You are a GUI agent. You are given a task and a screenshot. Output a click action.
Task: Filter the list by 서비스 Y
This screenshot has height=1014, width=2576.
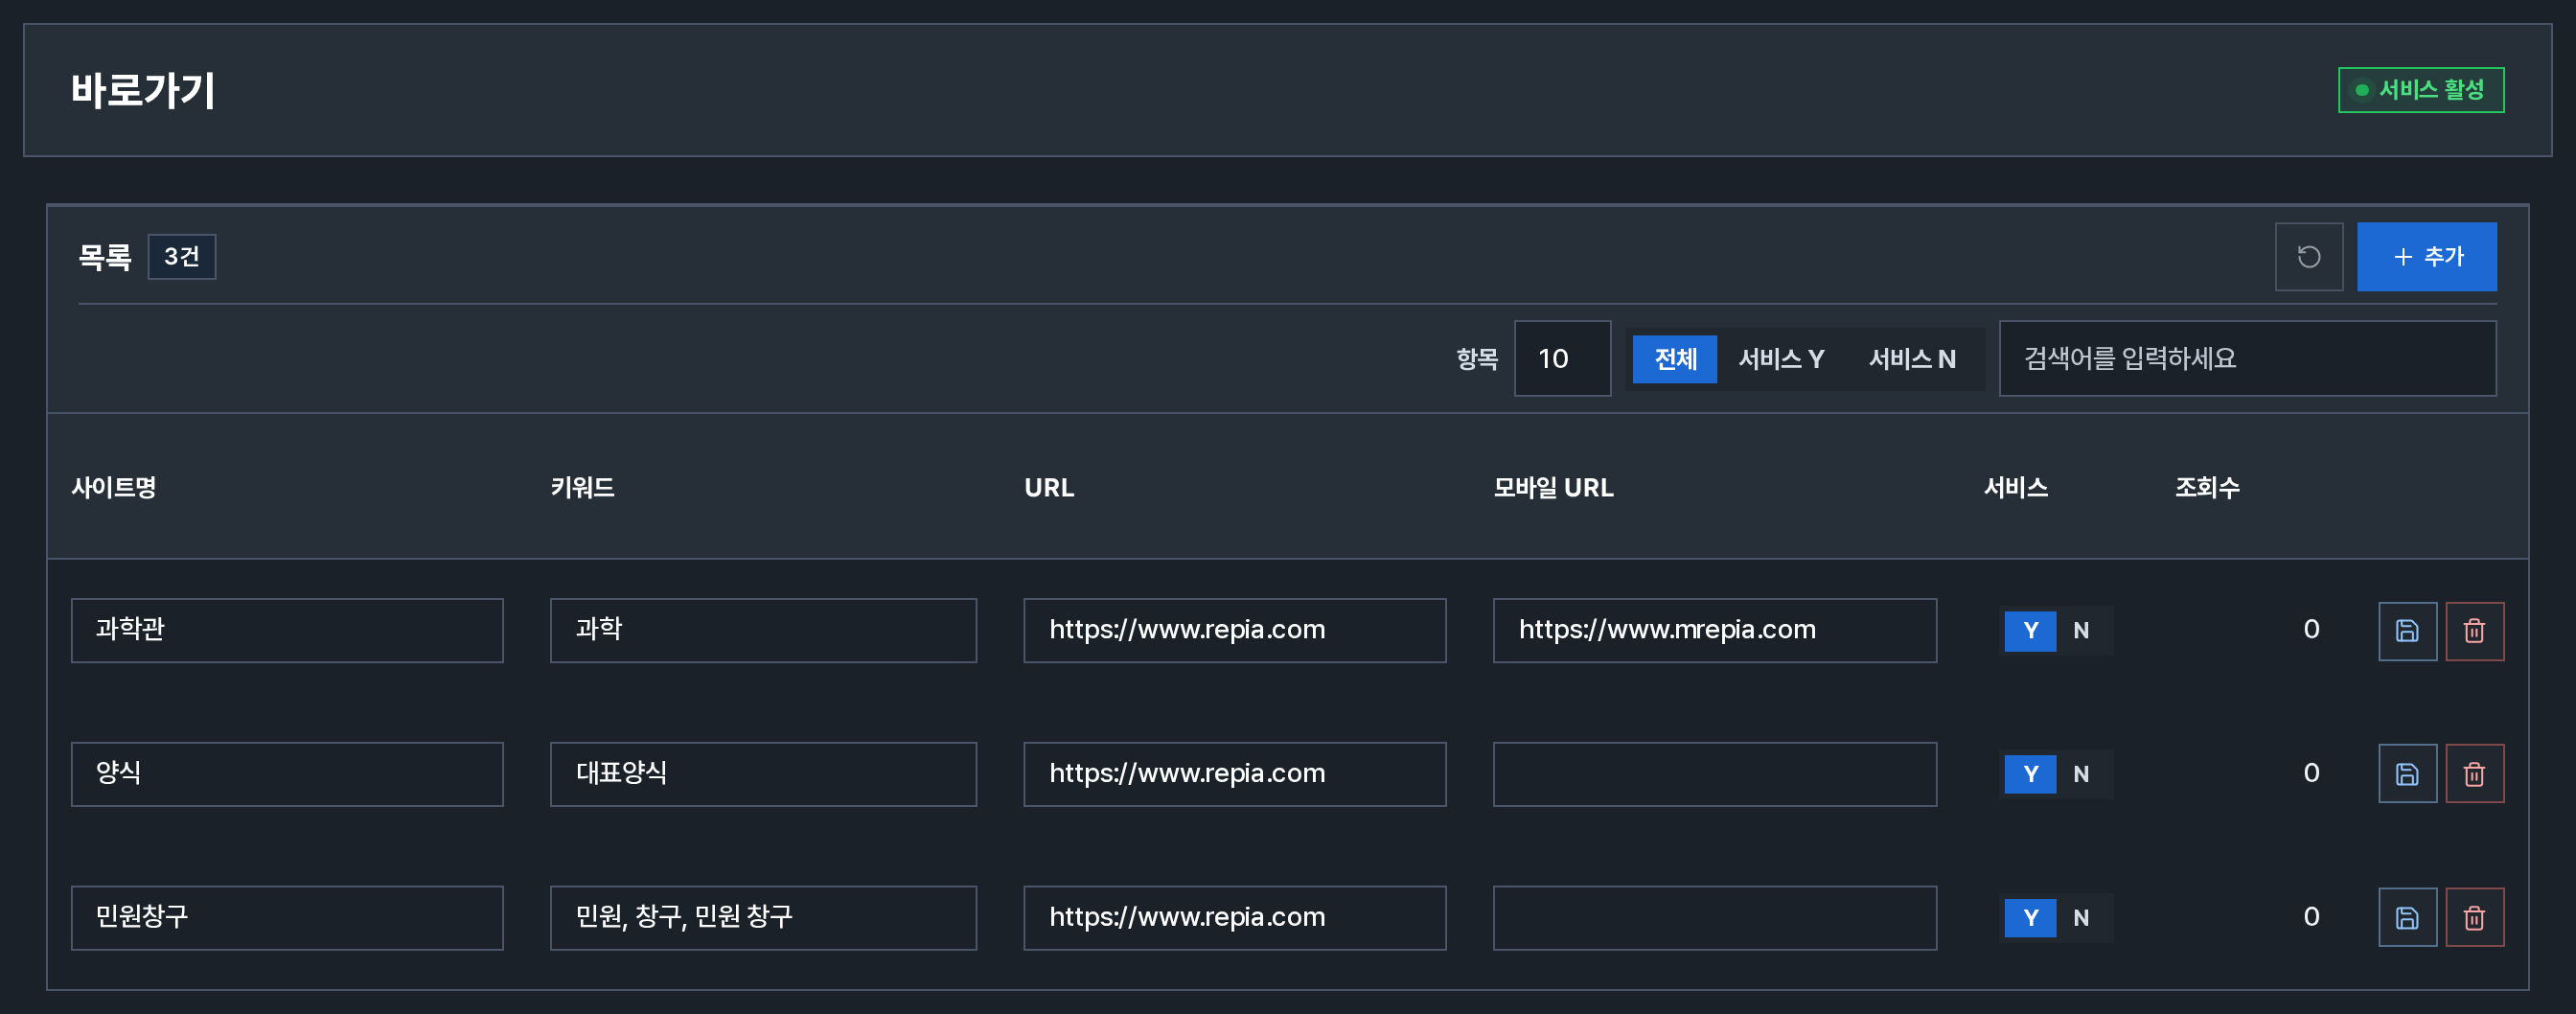pyautogui.click(x=1781, y=359)
